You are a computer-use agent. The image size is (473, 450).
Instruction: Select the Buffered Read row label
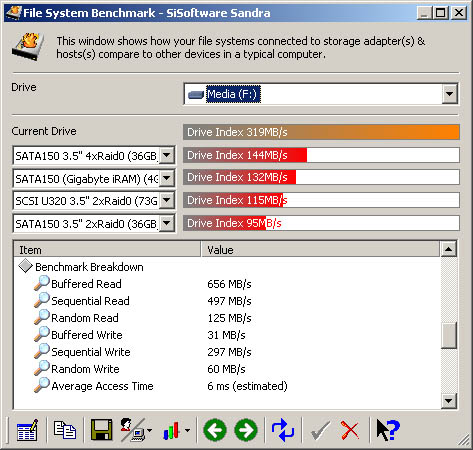coord(86,284)
